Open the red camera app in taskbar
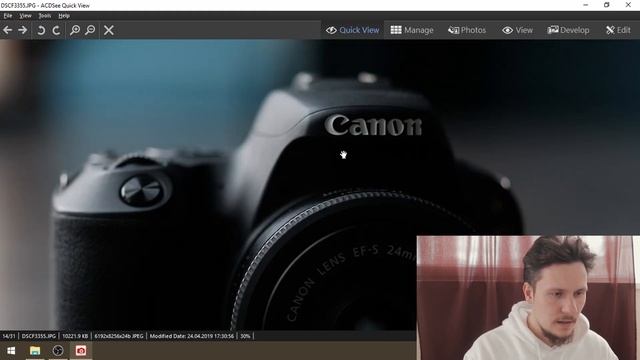 coord(81,351)
